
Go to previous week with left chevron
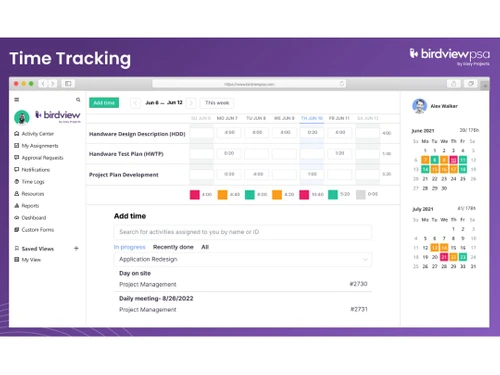tap(135, 103)
